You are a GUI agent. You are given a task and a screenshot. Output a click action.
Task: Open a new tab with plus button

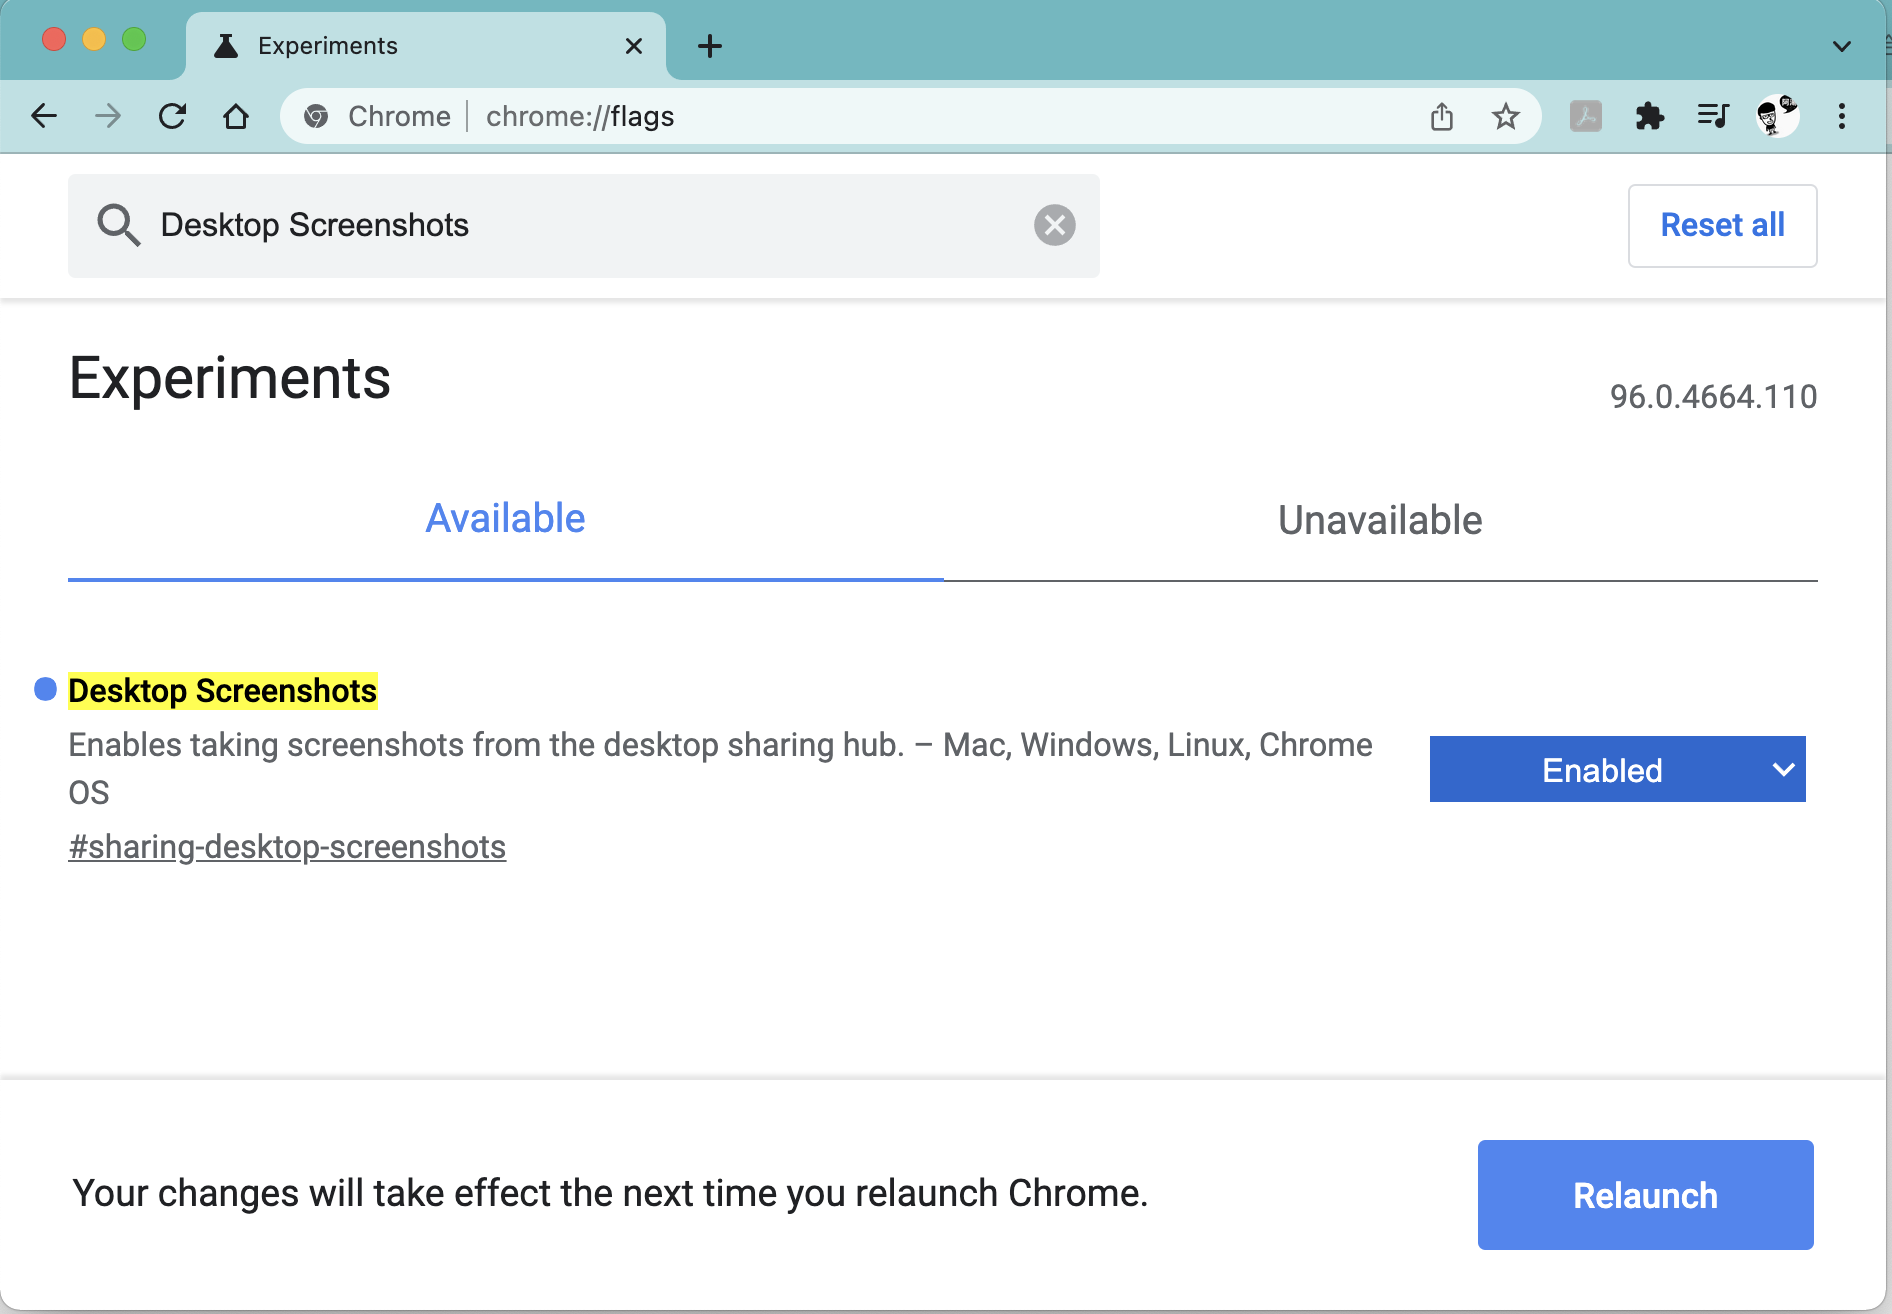pos(710,46)
